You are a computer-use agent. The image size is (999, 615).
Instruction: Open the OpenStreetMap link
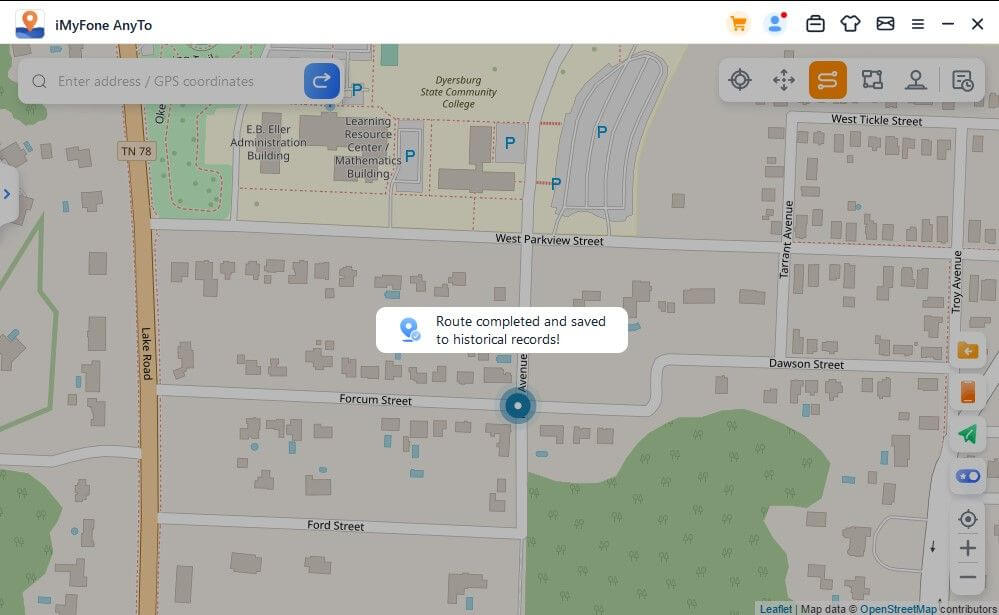coord(898,609)
